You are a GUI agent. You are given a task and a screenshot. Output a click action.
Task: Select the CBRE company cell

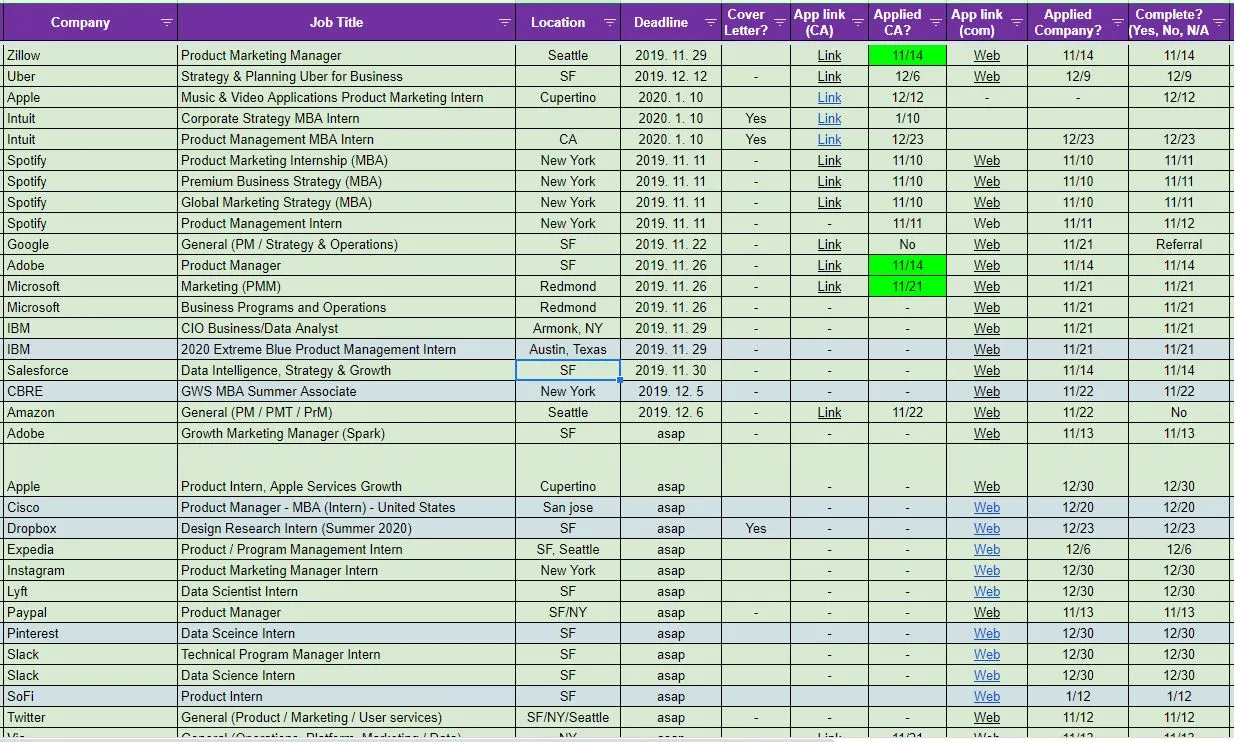90,391
